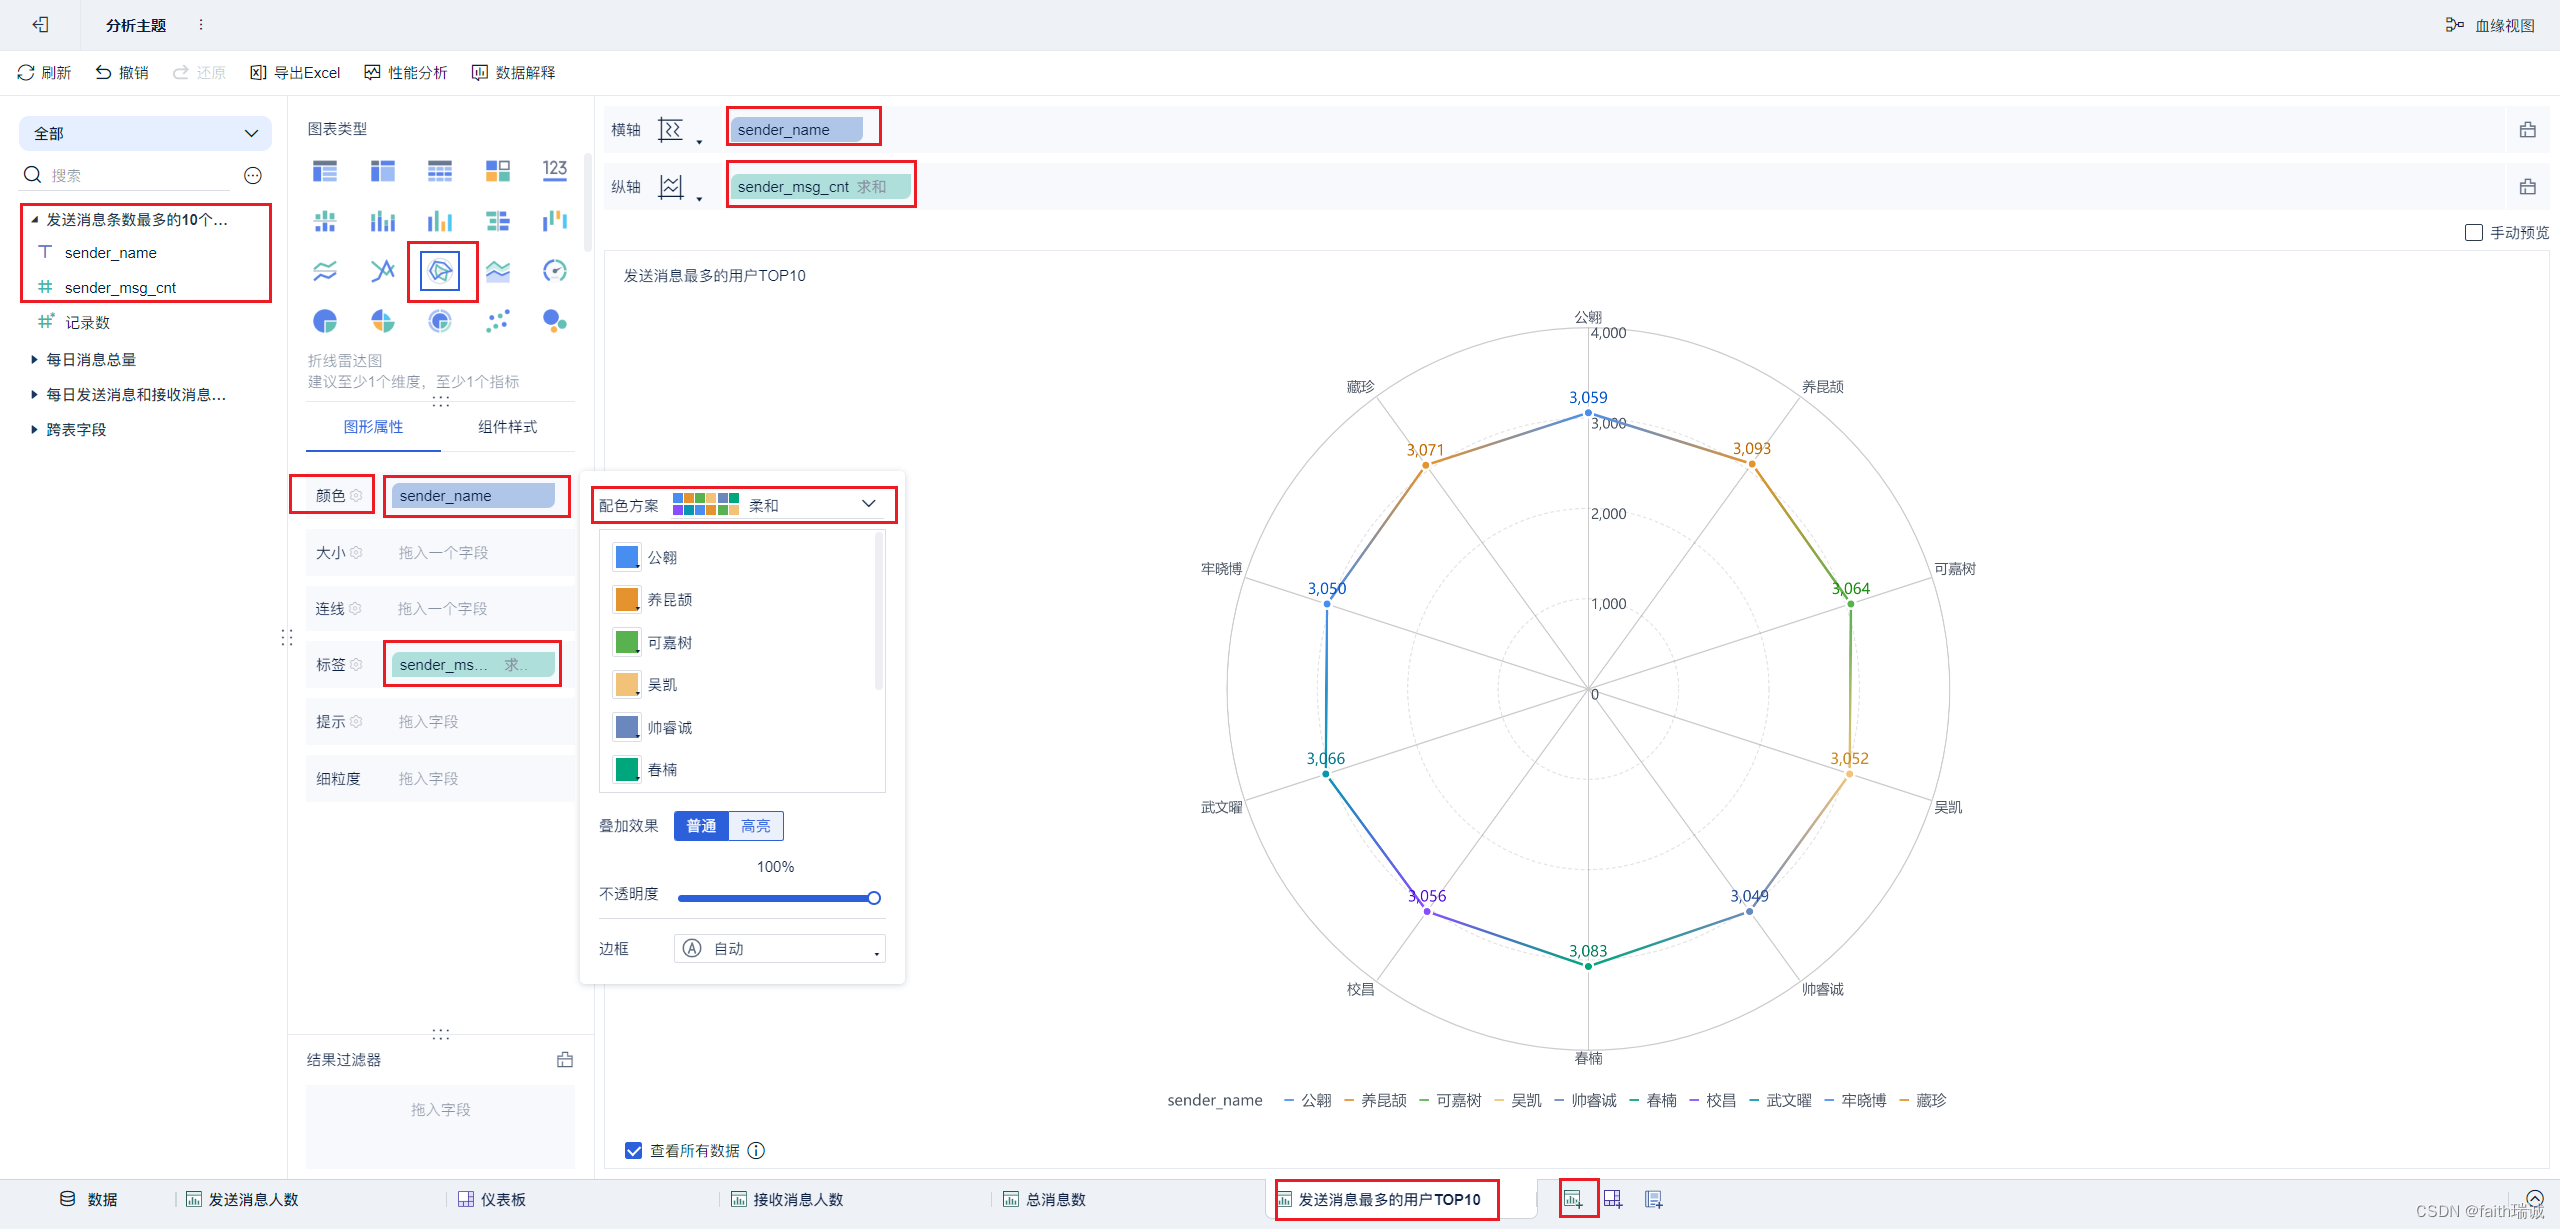Select the rose chart type

click(x=383, y=321)
